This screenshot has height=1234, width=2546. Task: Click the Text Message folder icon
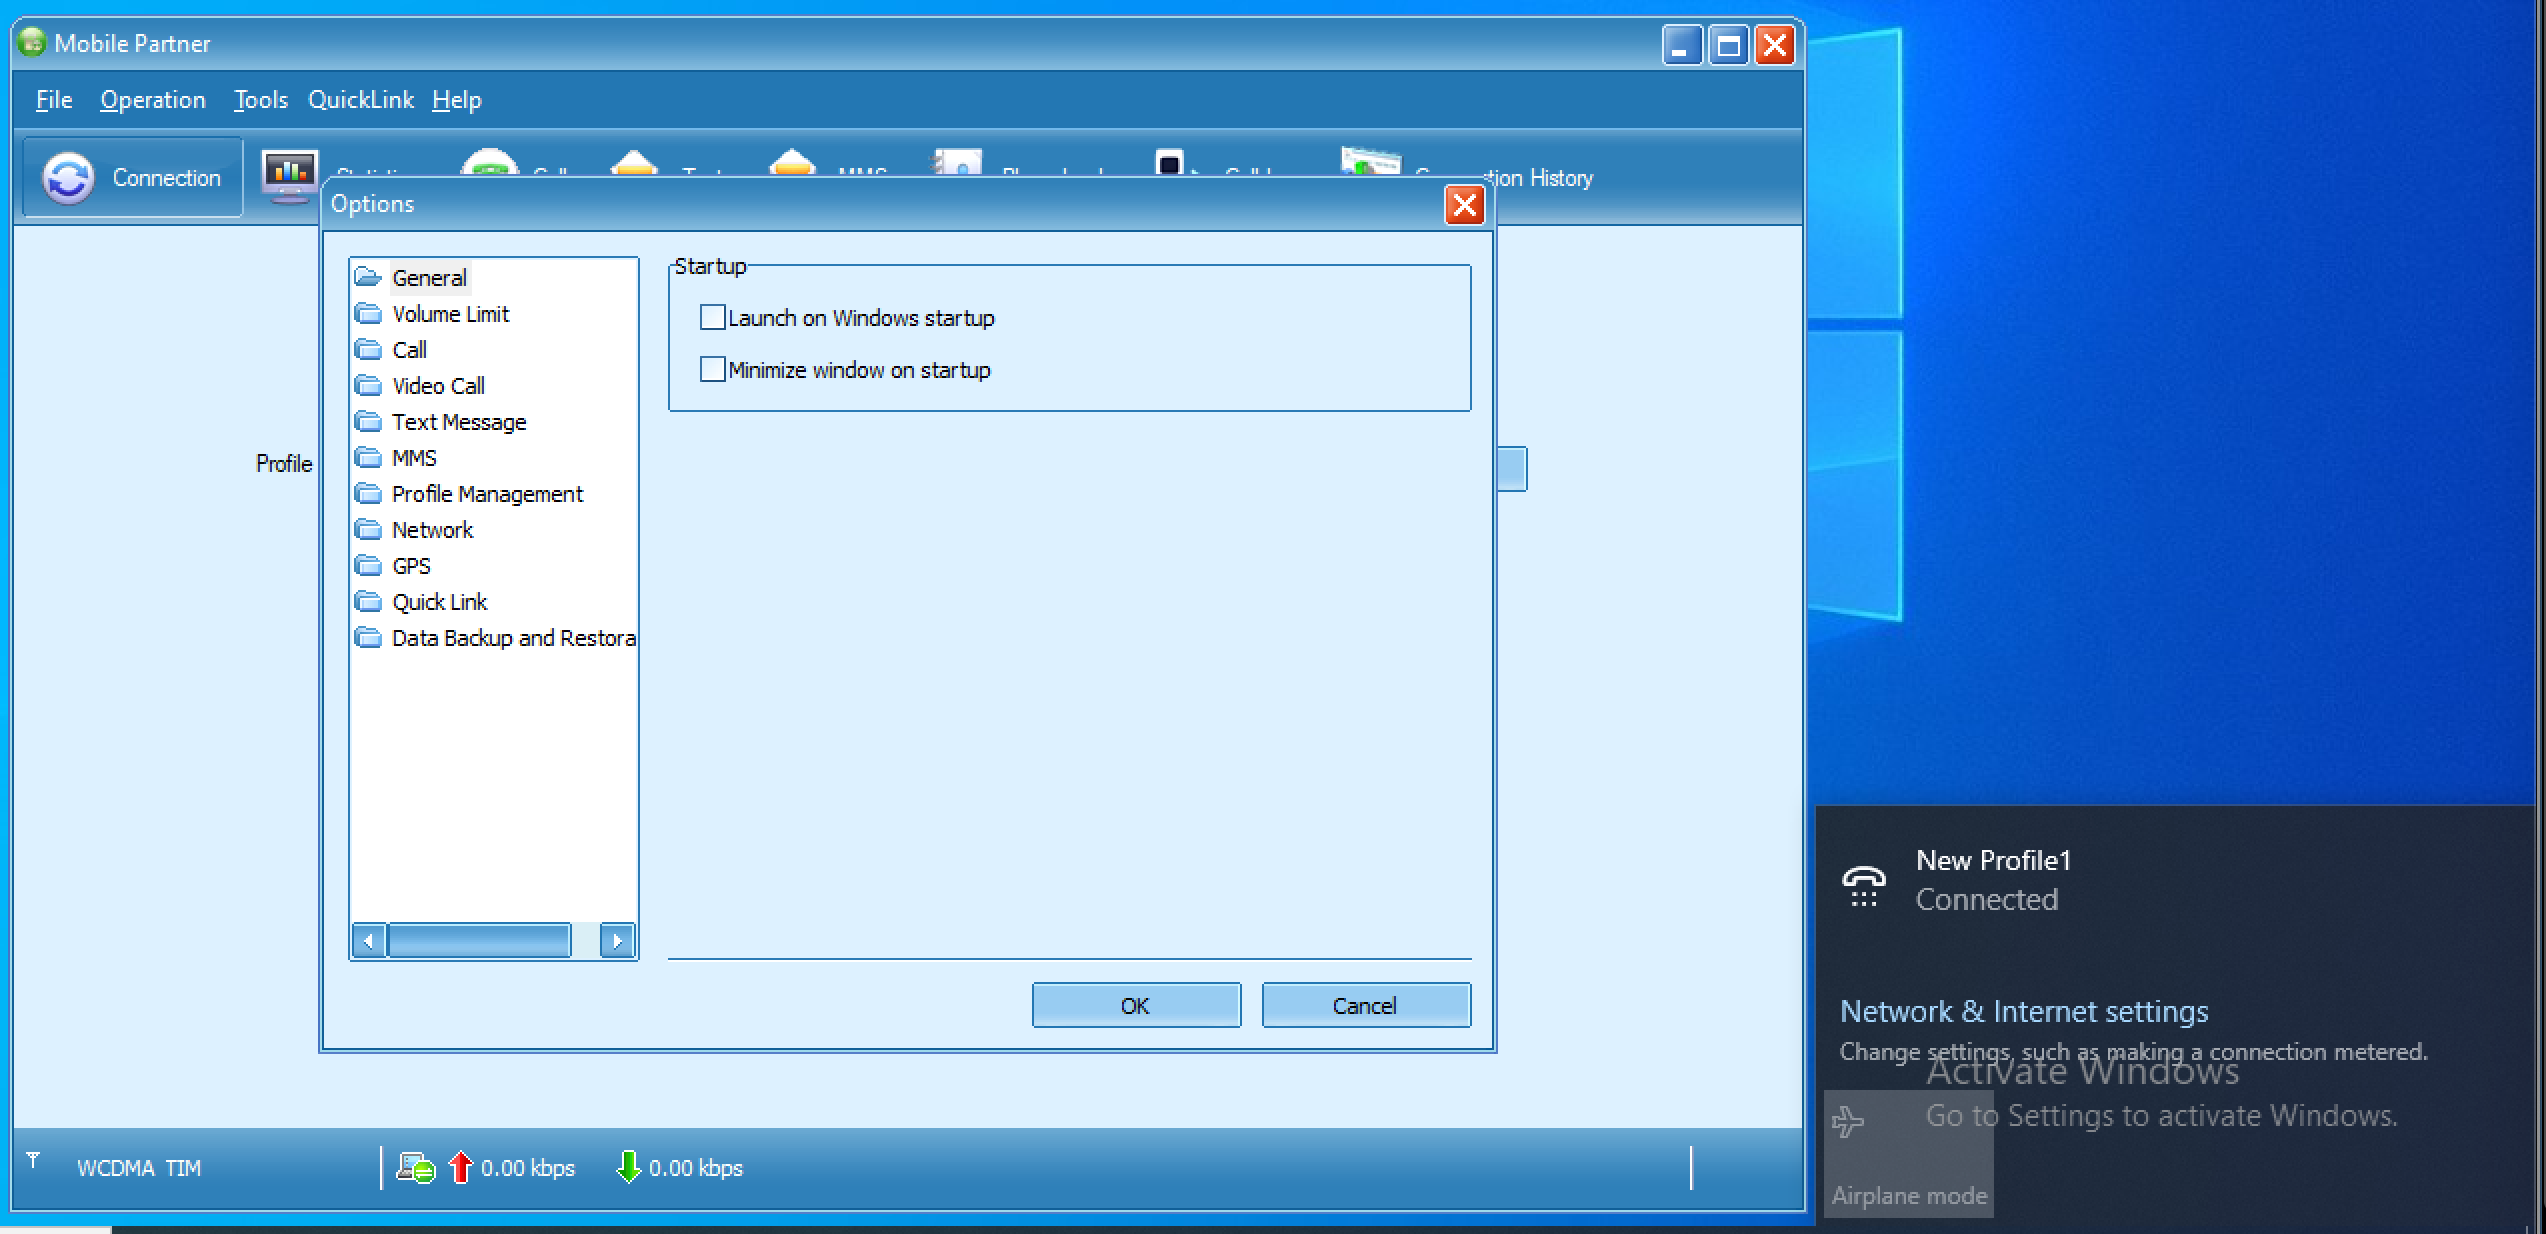pos(369,422)
